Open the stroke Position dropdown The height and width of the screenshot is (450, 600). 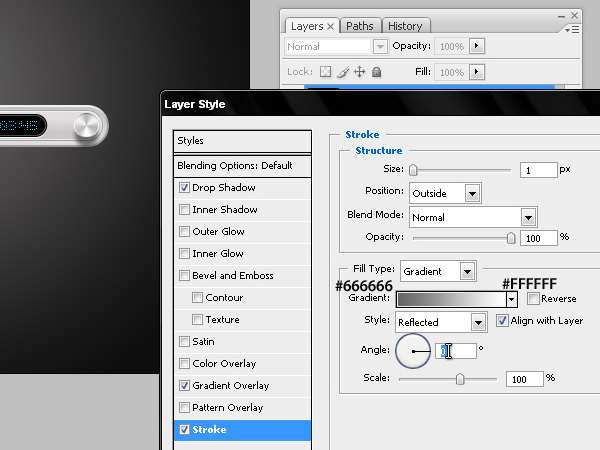click(472, 193)
